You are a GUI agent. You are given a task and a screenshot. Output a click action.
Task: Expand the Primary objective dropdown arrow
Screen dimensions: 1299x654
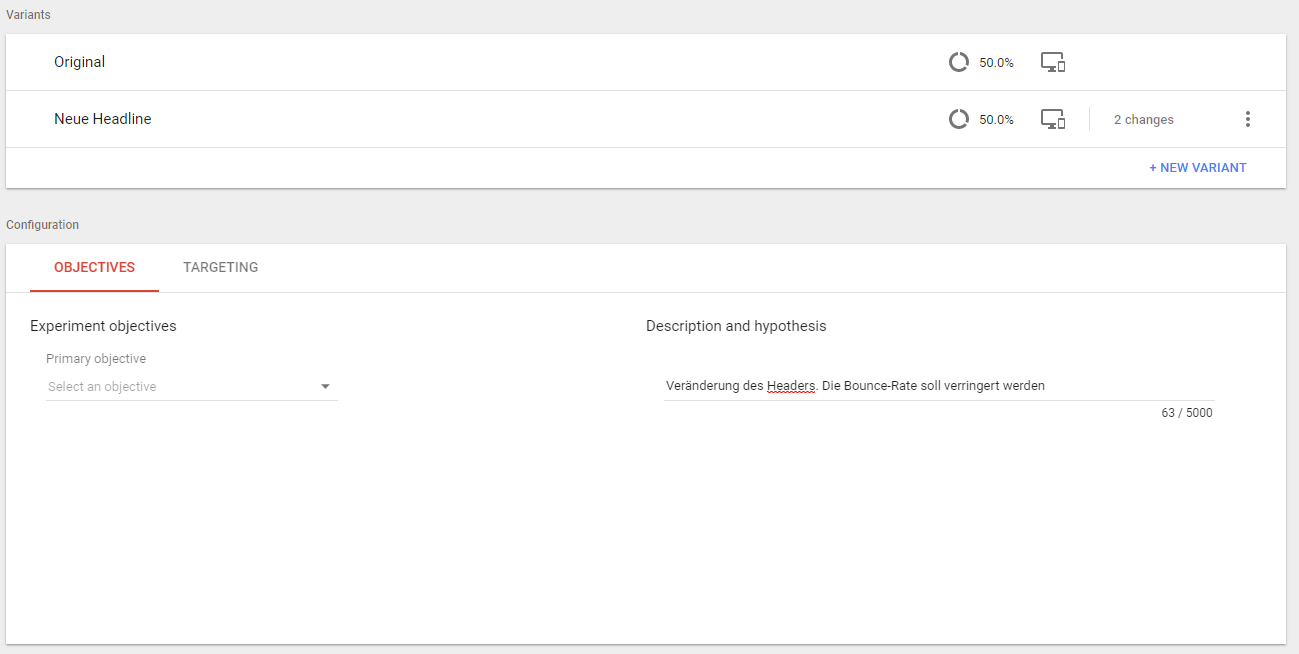click(325, 387)
